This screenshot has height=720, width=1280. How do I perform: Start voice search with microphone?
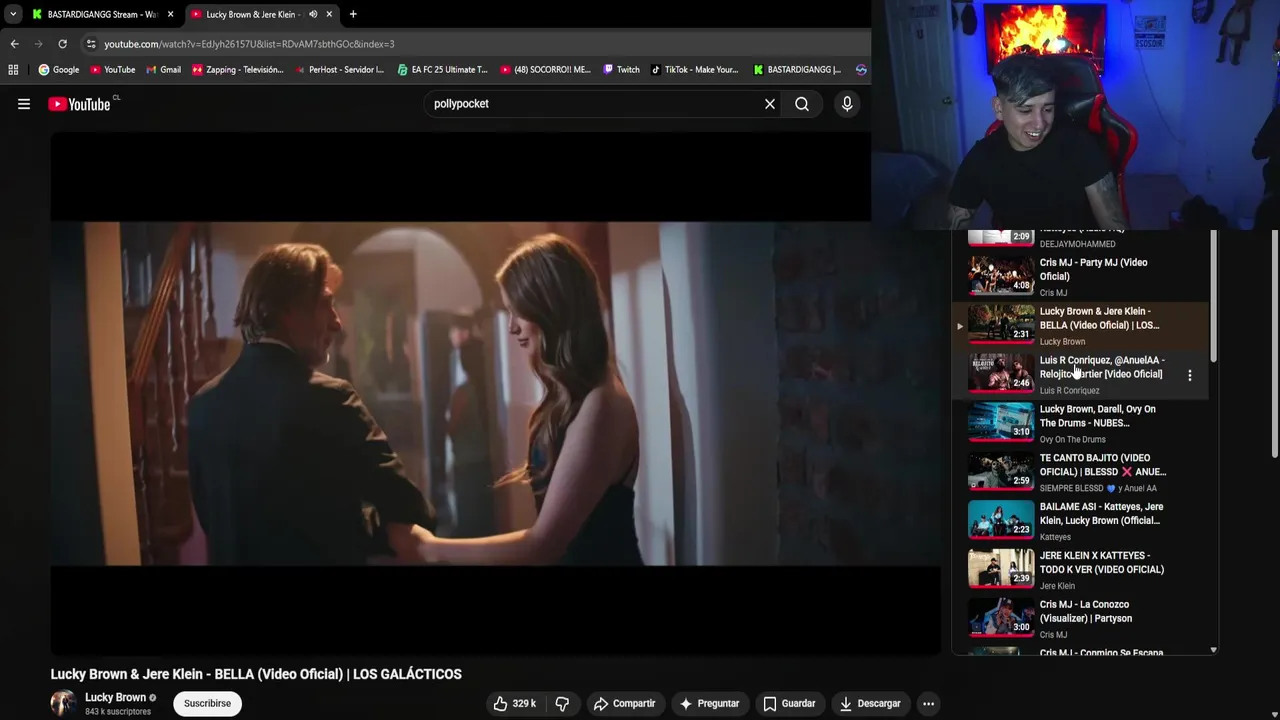pos(847,104)
